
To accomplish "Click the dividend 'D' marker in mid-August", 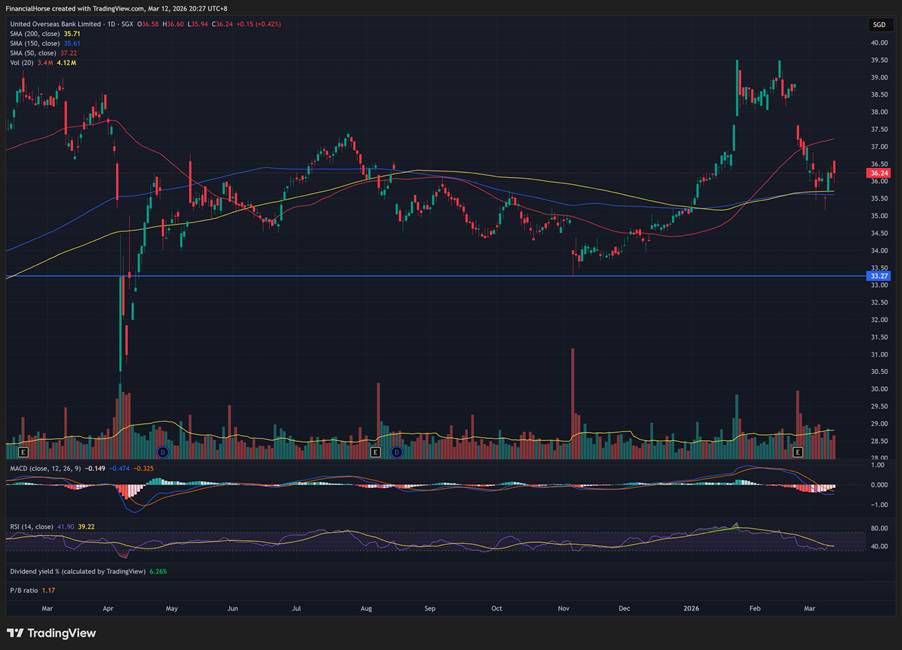I will (396, 453).
